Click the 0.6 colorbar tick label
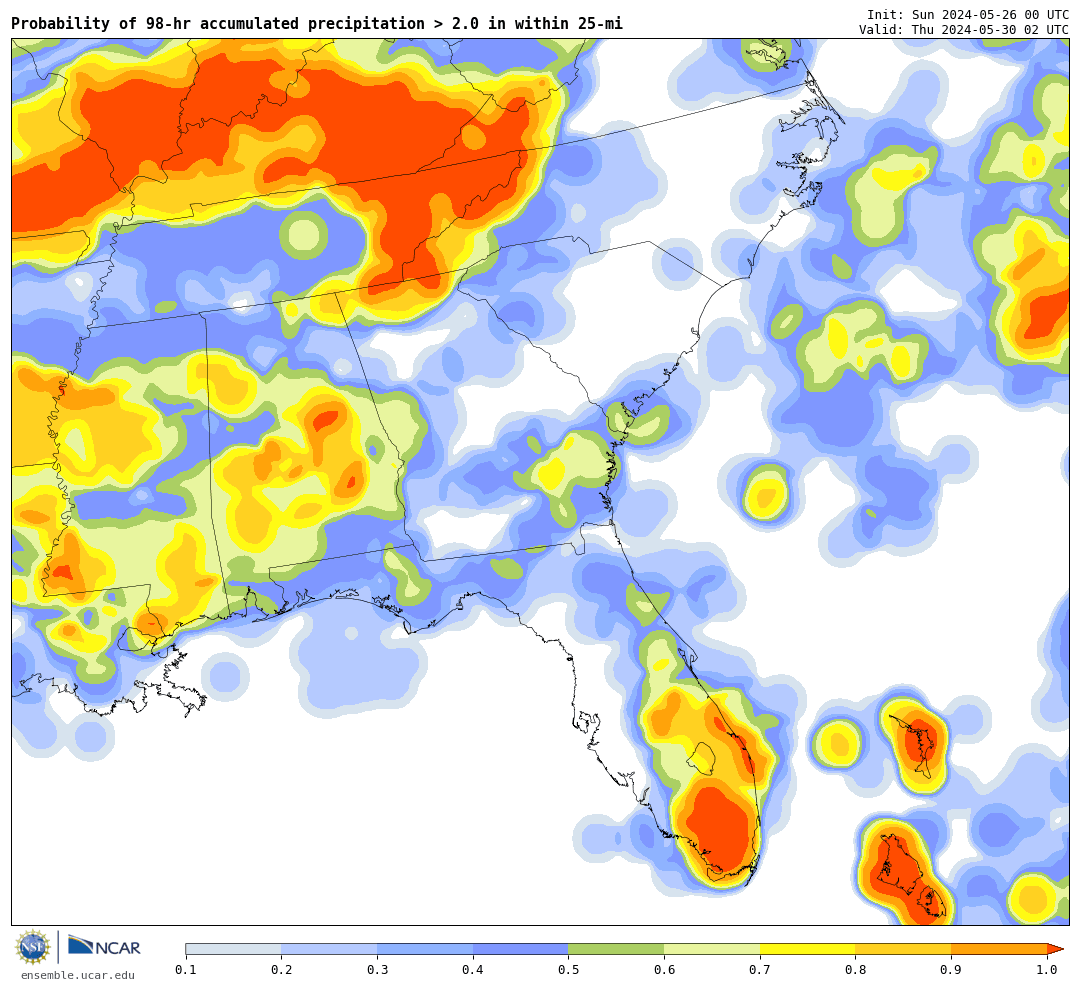 pos(665,969)
